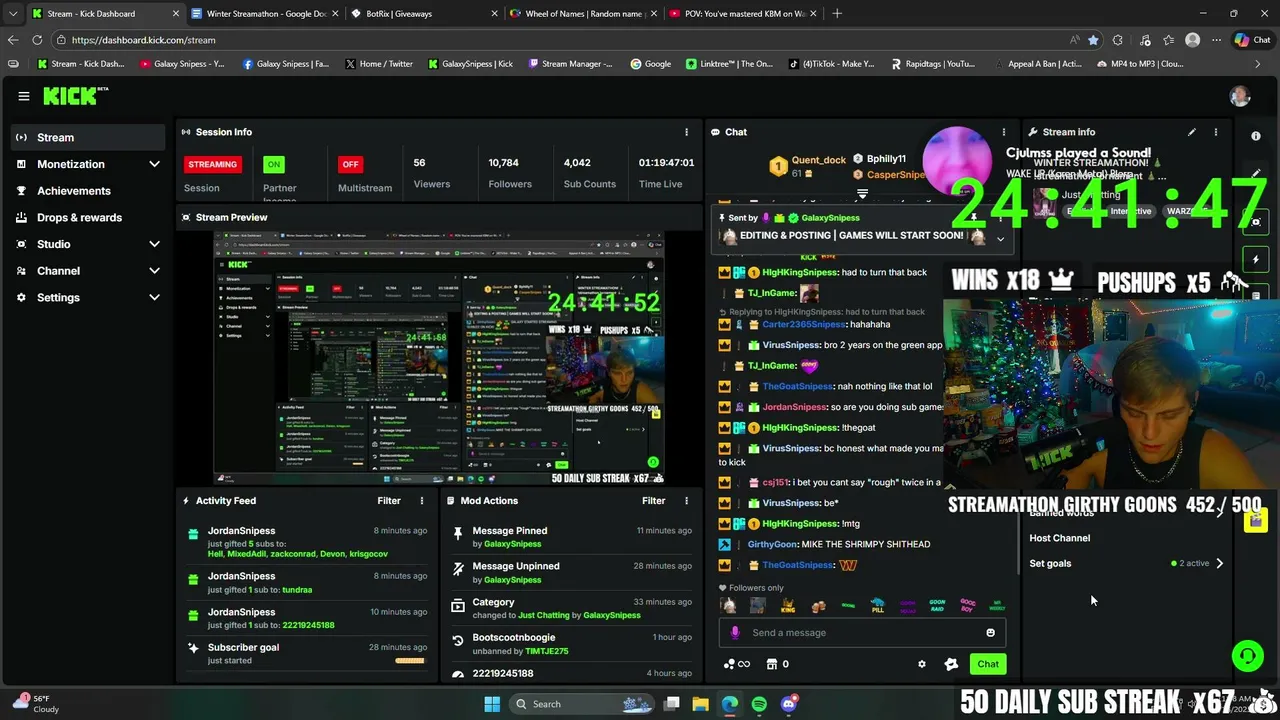Viewport: 1280px width, 720px height.
Task: Open the Session Info panel options menu
Action: 686,132
